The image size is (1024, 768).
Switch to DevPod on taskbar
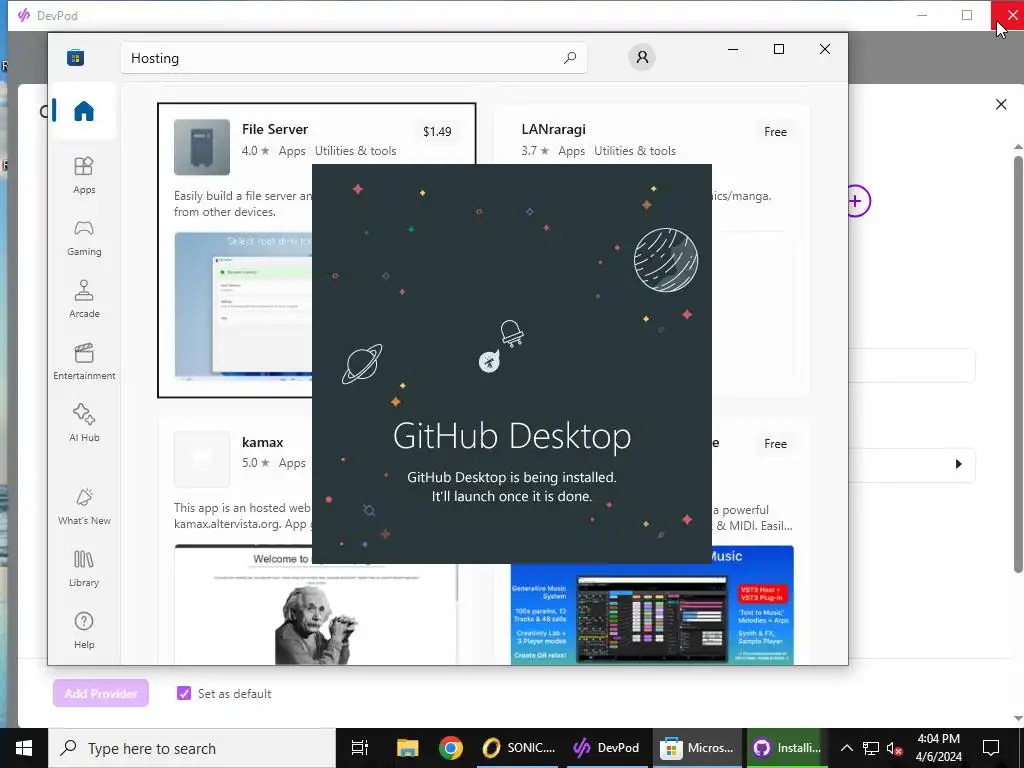(x=606, y=748)
